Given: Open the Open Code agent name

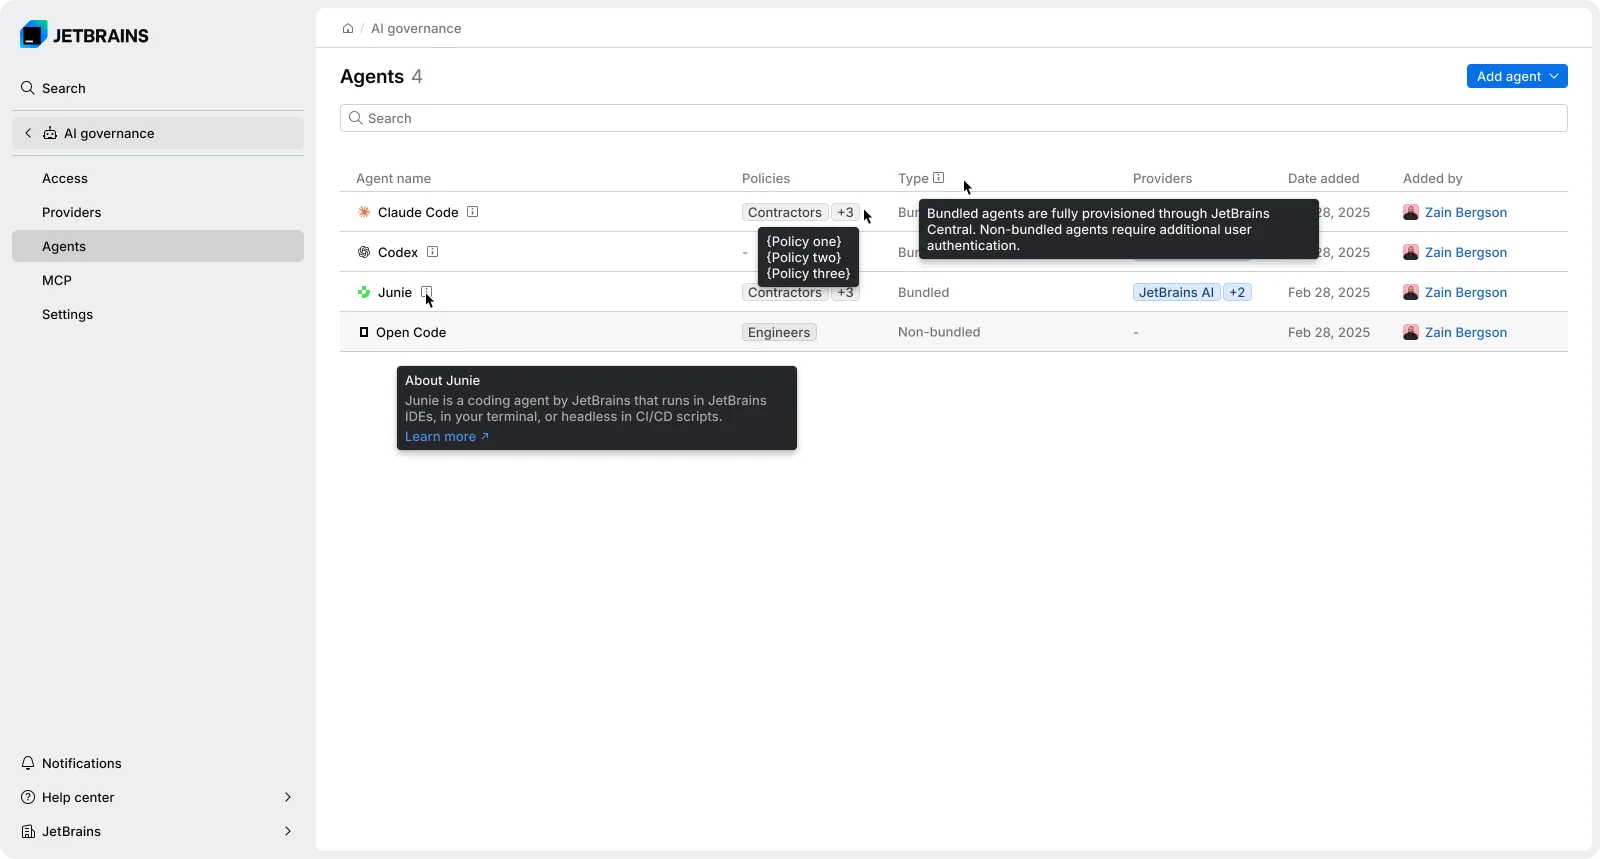Looking at the screenshot, I should point(411,332).
